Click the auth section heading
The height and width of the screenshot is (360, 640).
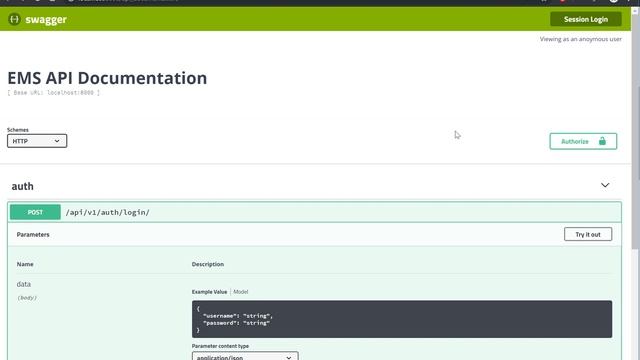pyautogui.click(x=22, y=186)
